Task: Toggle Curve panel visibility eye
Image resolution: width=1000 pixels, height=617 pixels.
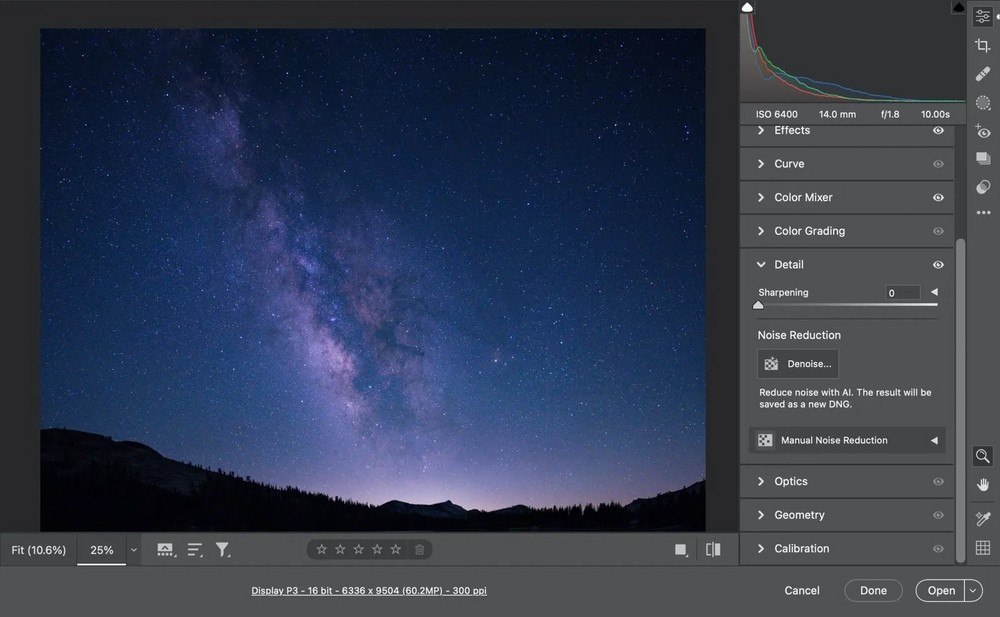Action: (938, 164)
